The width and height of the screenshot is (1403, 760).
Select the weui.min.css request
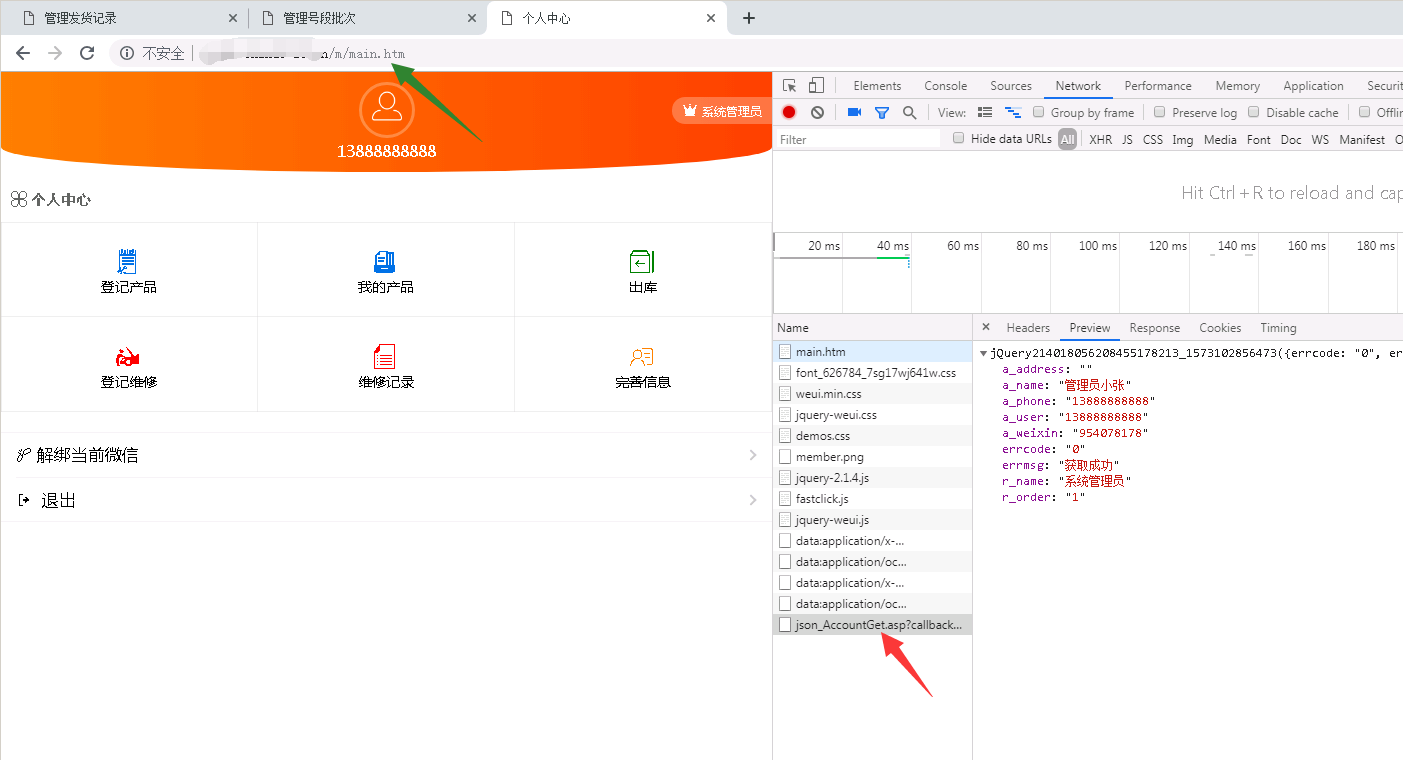click(873, 394)
